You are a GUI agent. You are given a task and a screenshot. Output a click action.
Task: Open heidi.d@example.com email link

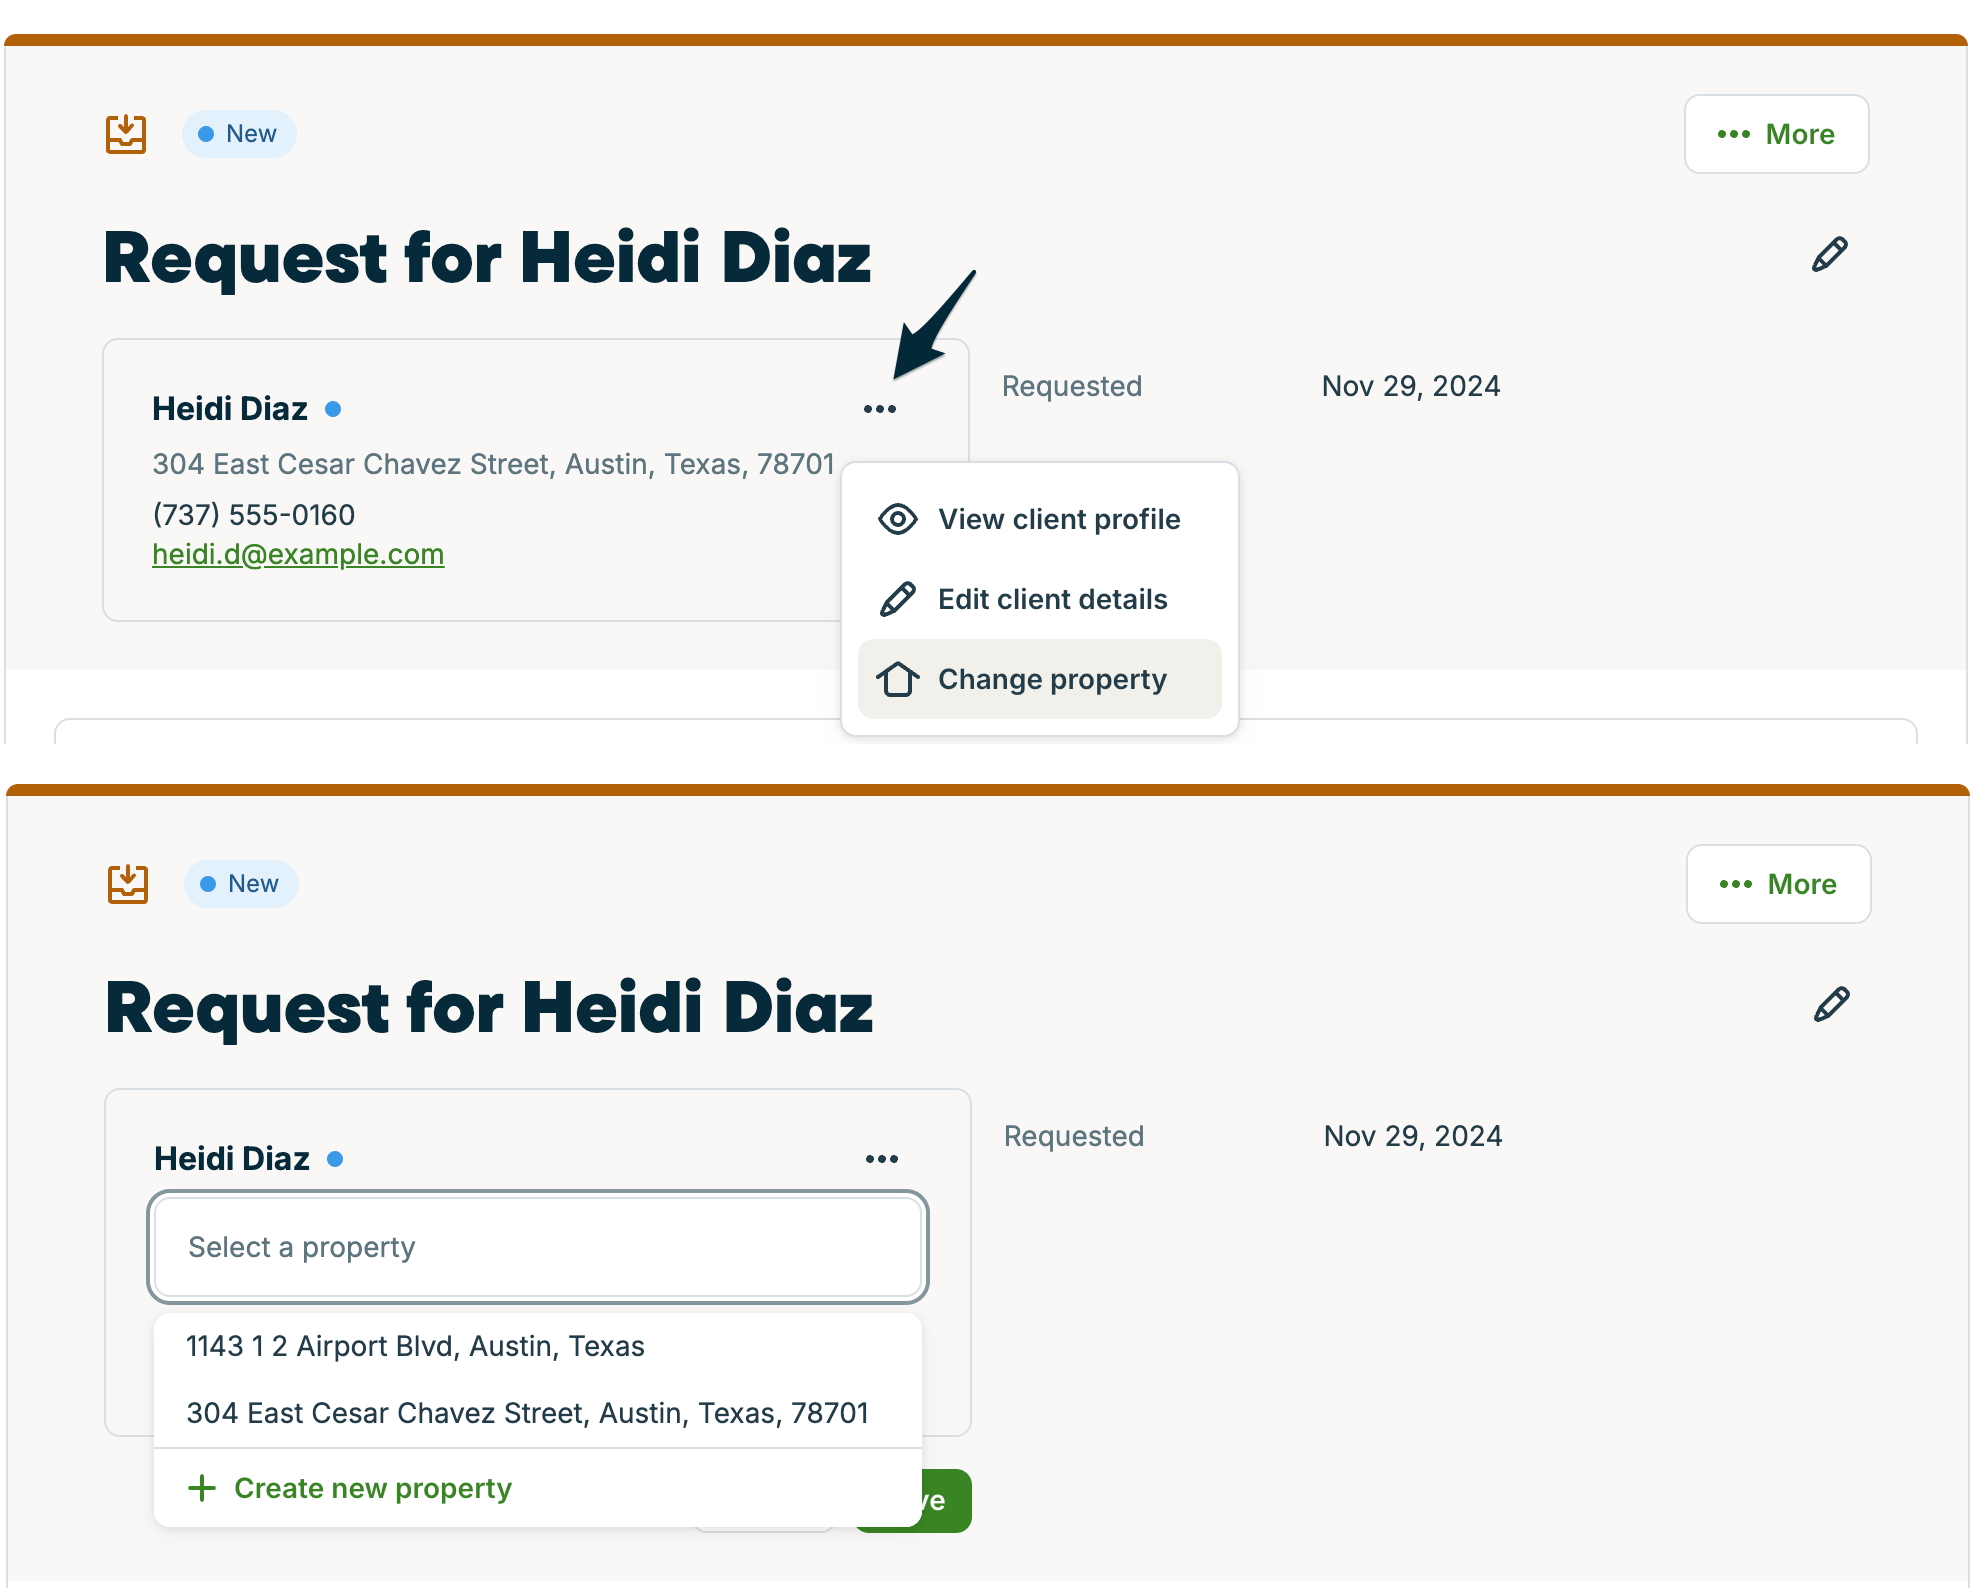(298, 554)
